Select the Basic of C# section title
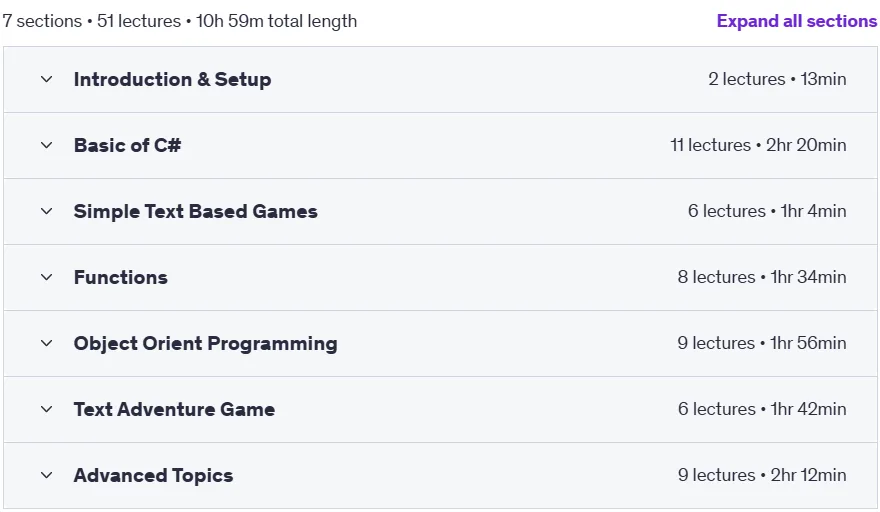 coord(127,145)
